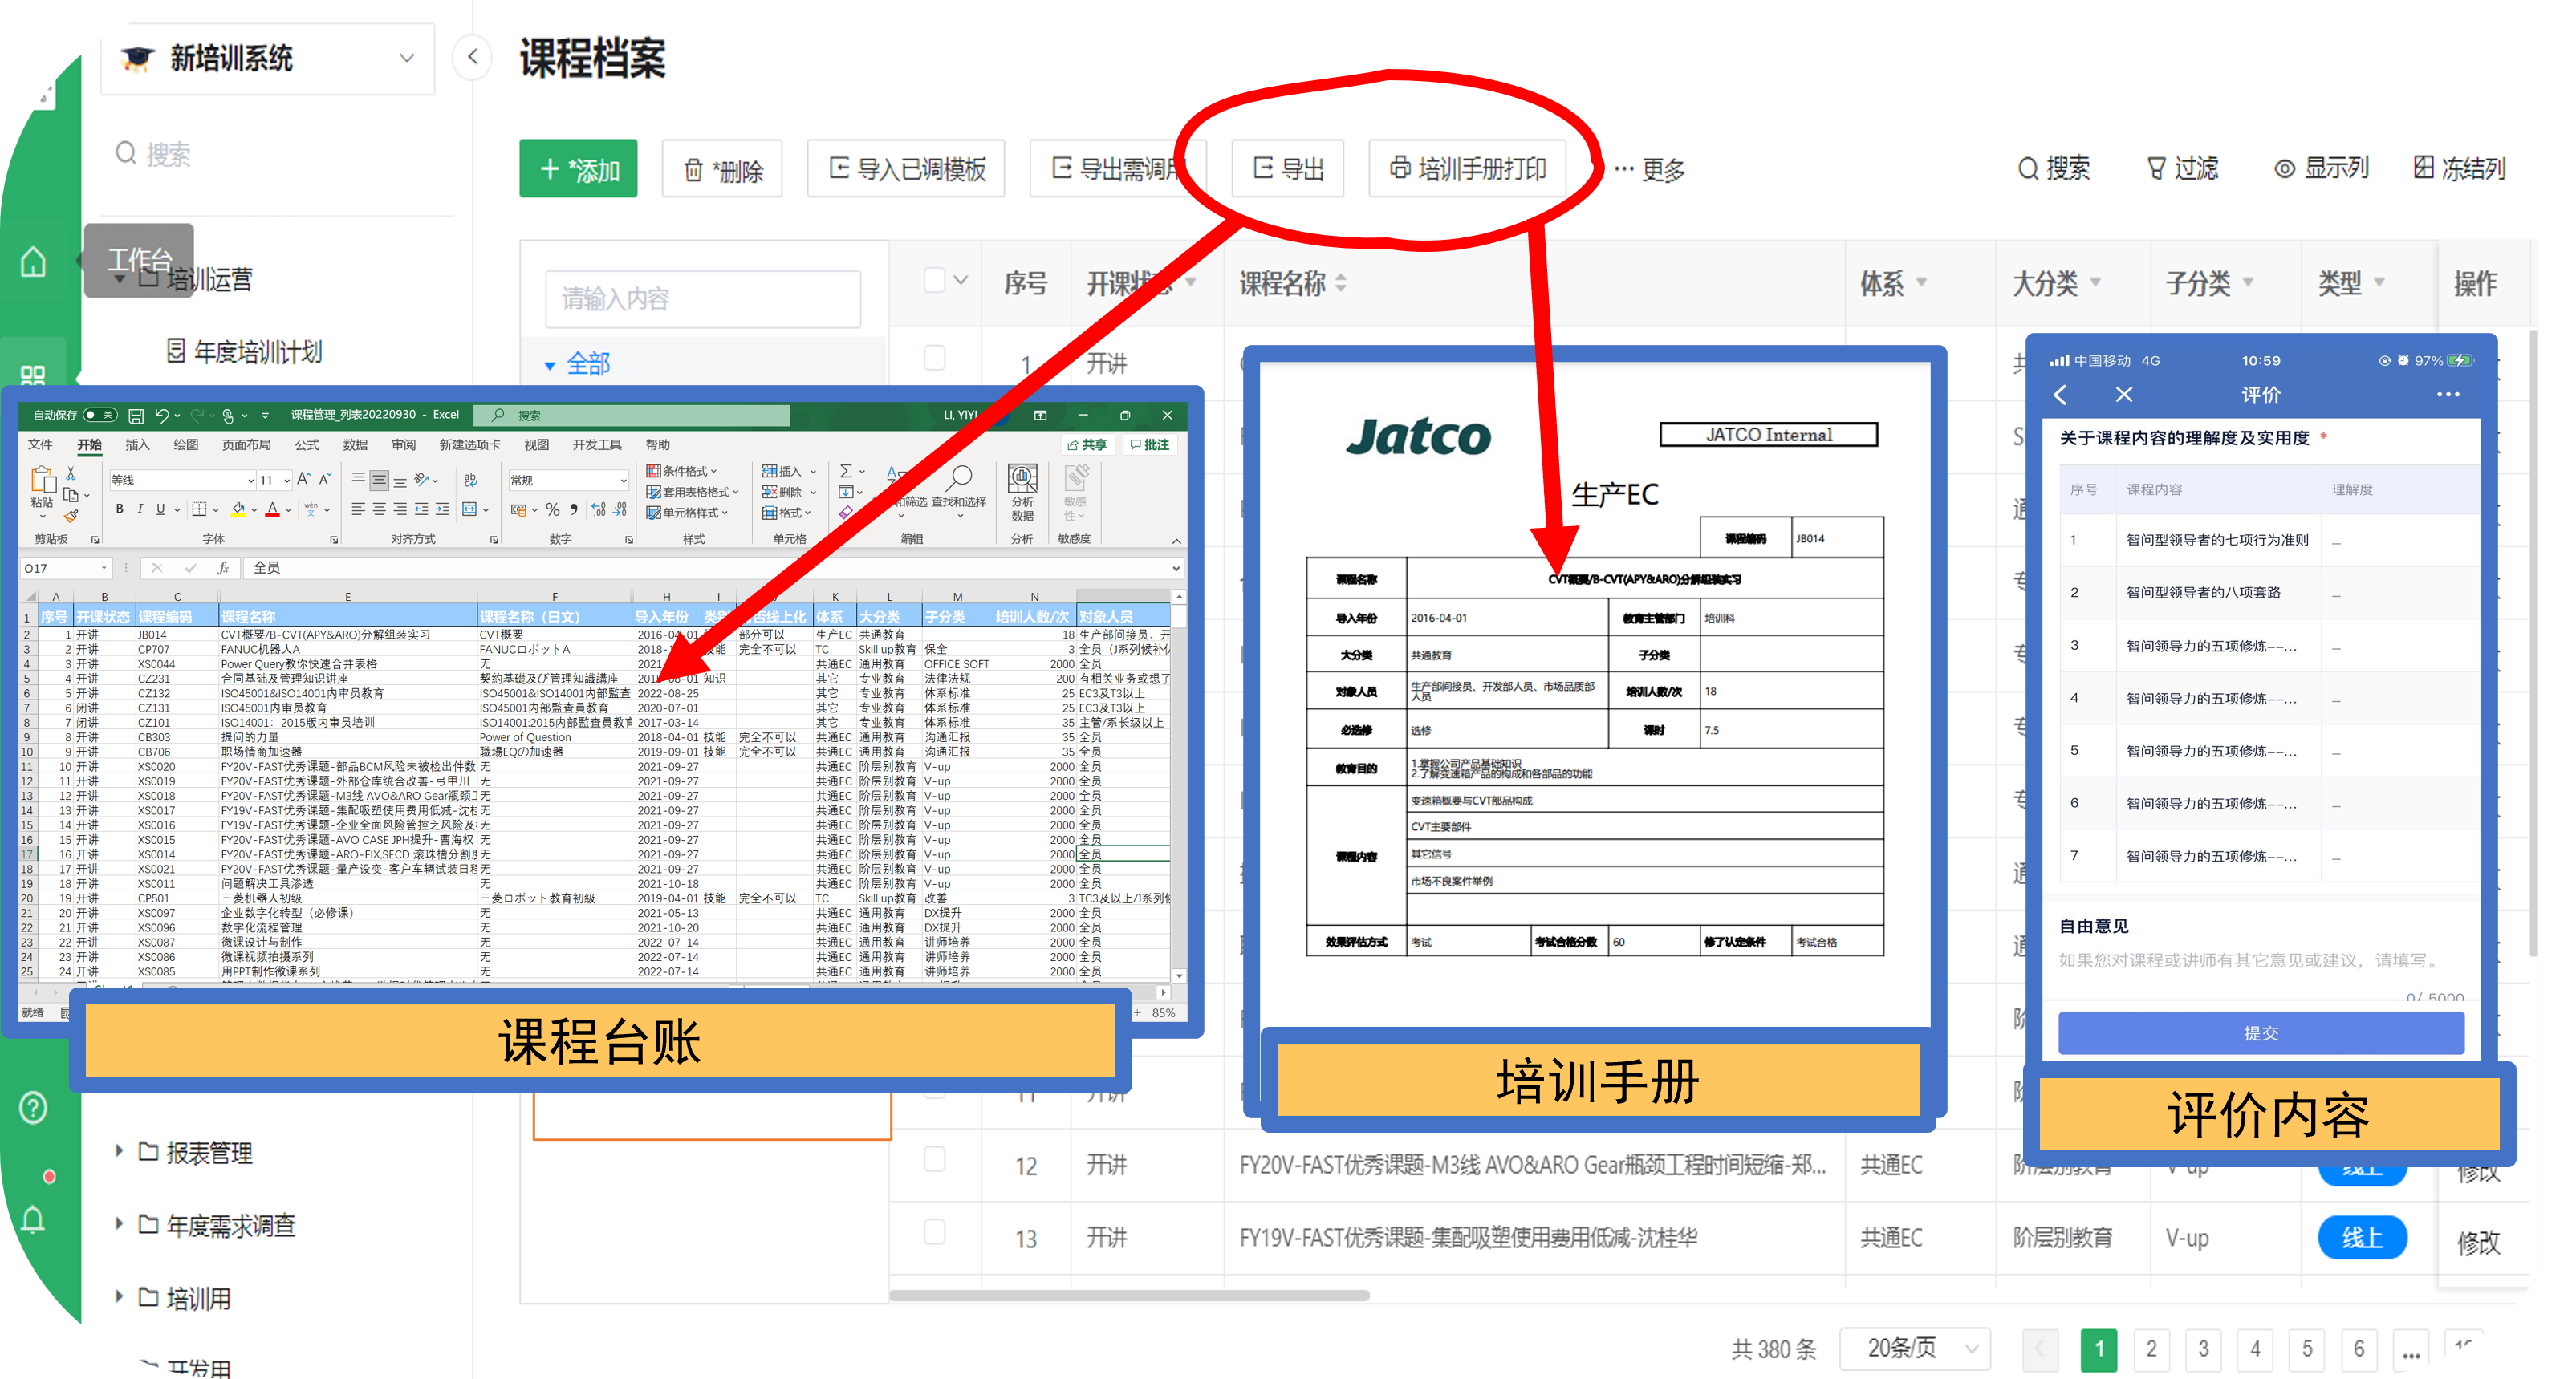This screenshot has width=2576, height=1379.
Task: Click the 培训手册打印 button
Action: click(x=1466, y=169)
